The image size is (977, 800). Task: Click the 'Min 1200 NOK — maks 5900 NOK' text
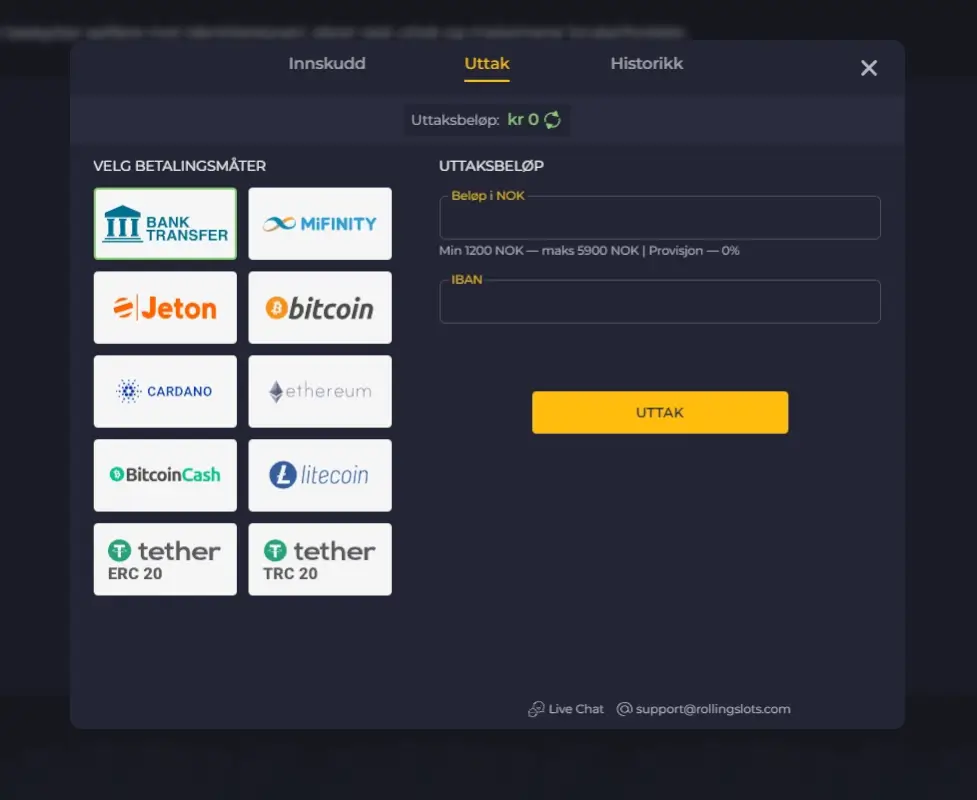[x=539, y=250]
